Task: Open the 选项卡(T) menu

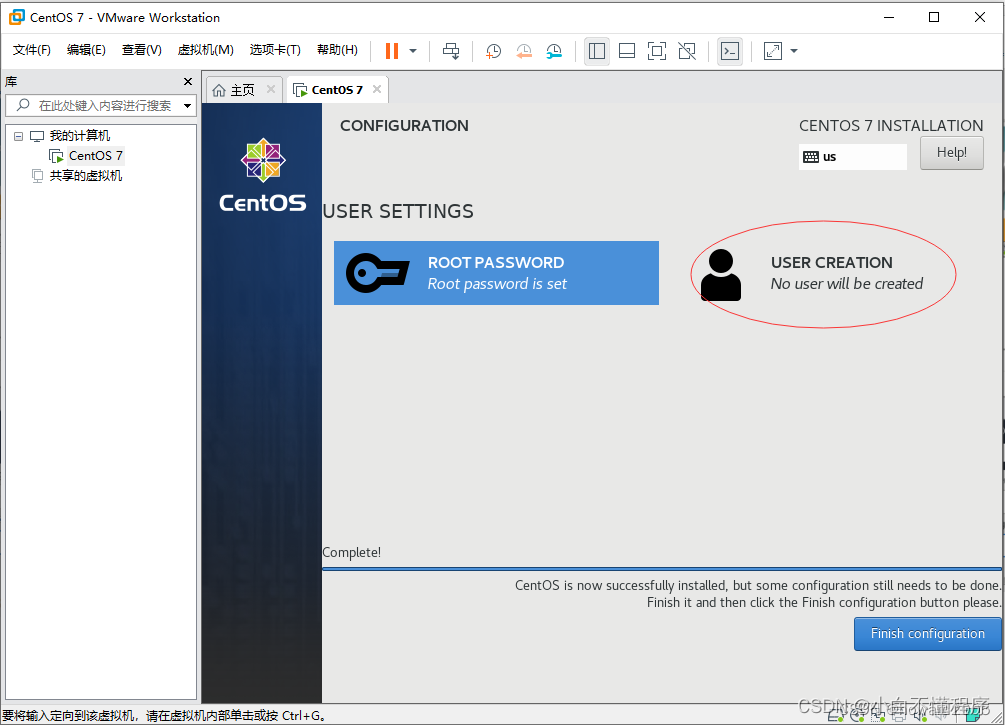Action: click(275, 50)
